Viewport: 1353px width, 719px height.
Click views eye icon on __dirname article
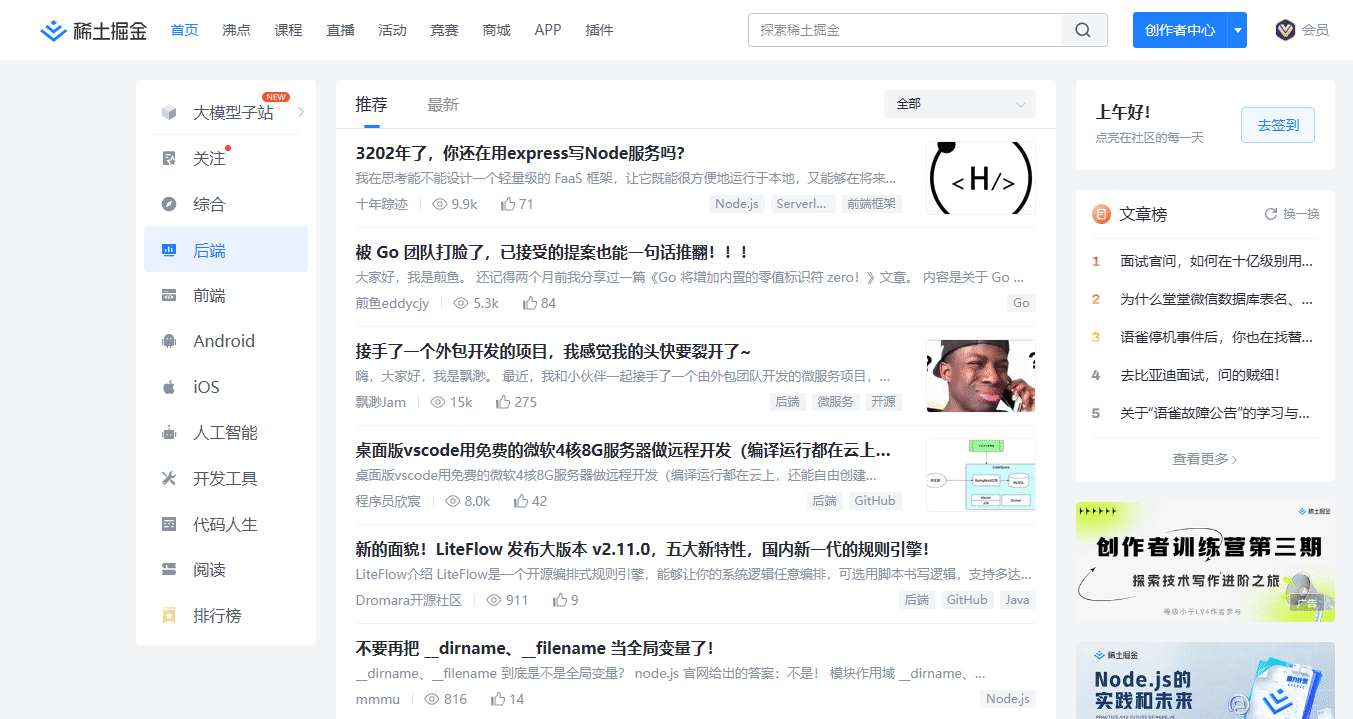pos(432,699)
